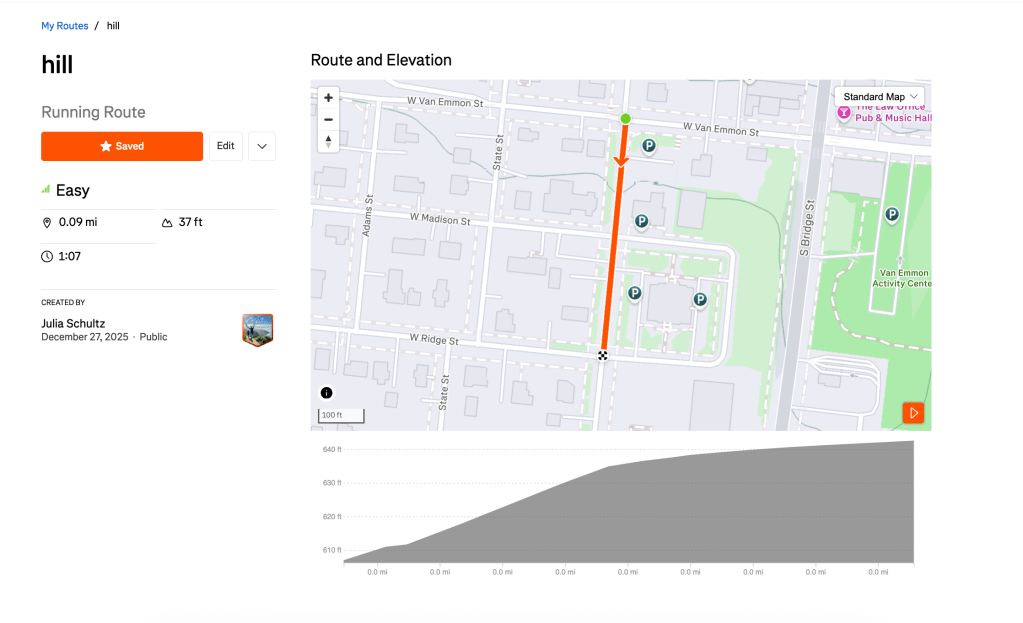This screenshot has height=623, width=1023.
Task: Click the checkered route finish marker
Action: (602, 355)
